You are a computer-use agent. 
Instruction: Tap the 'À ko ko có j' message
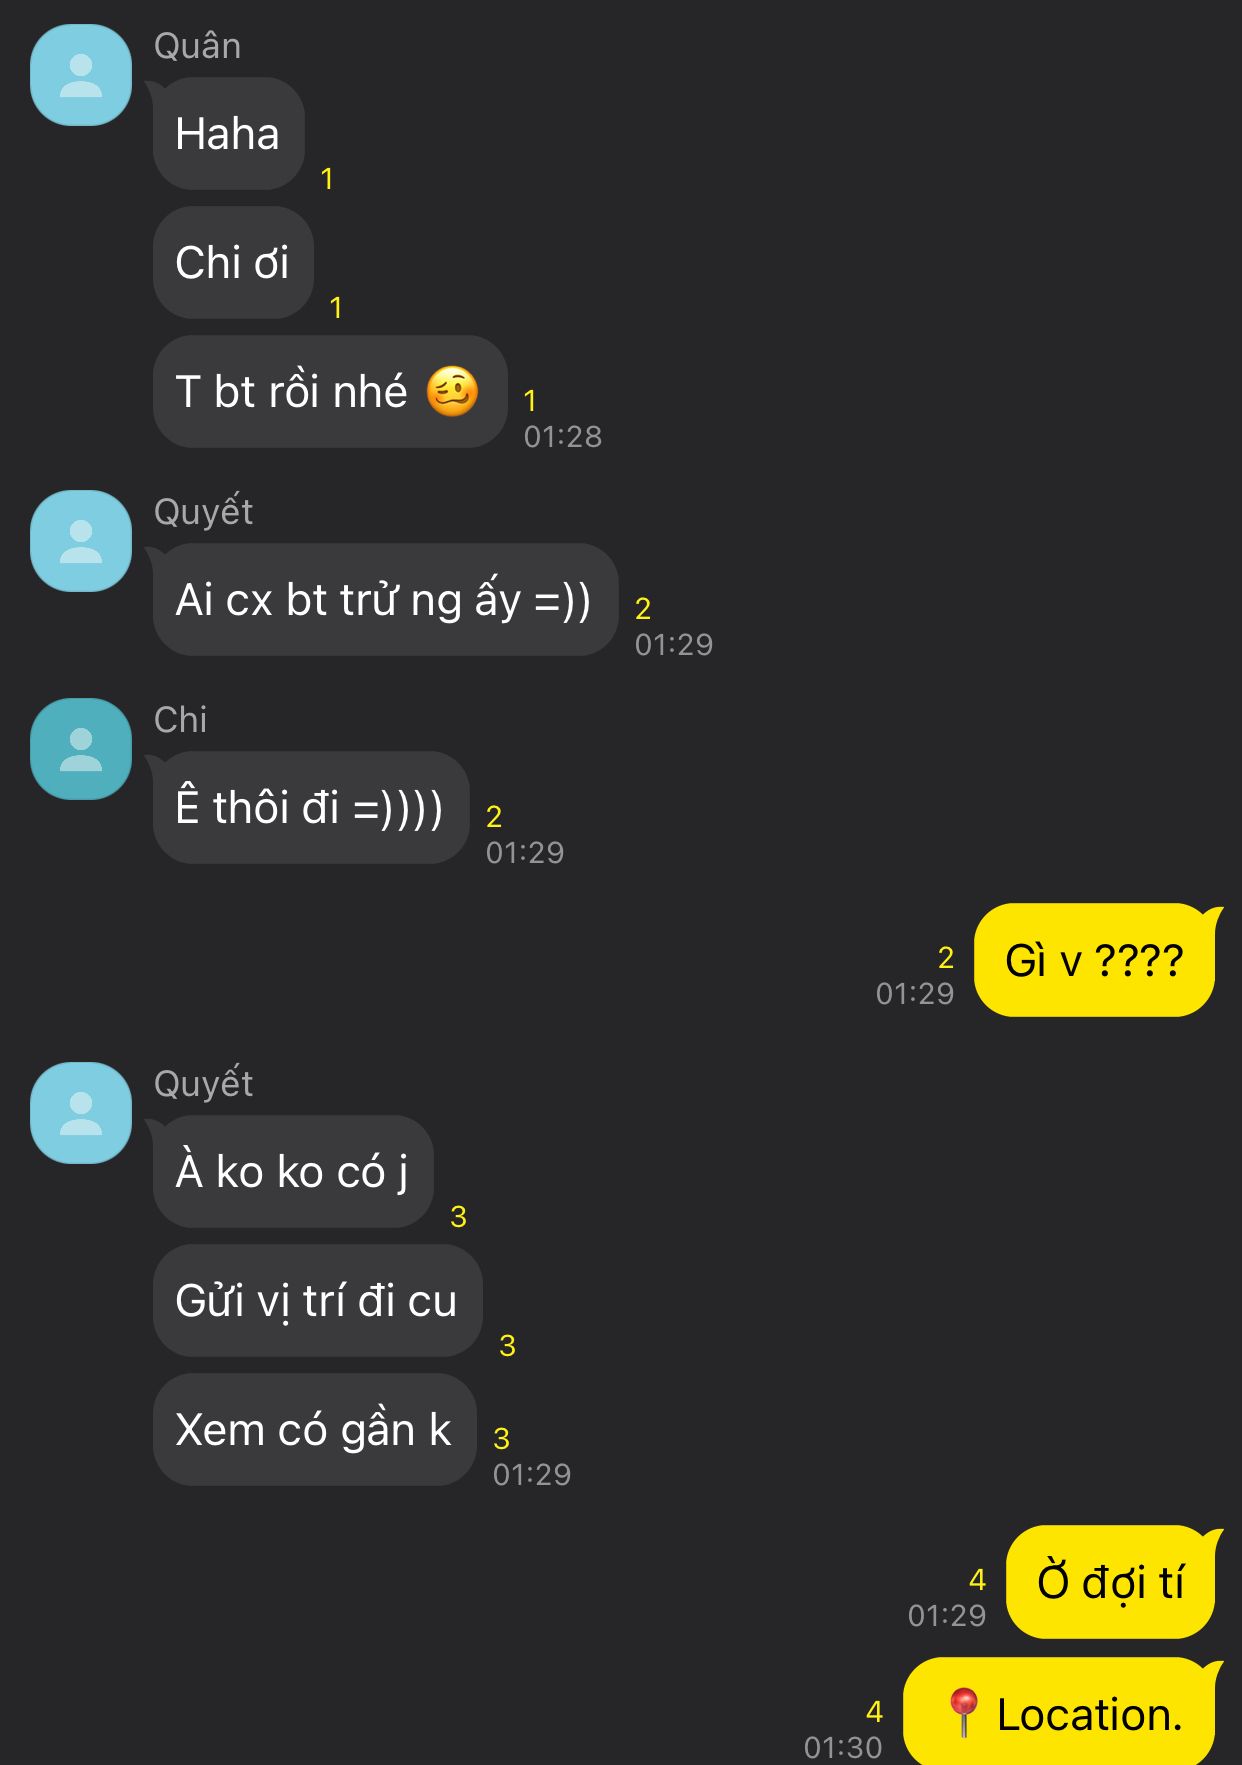point(293,1172)
